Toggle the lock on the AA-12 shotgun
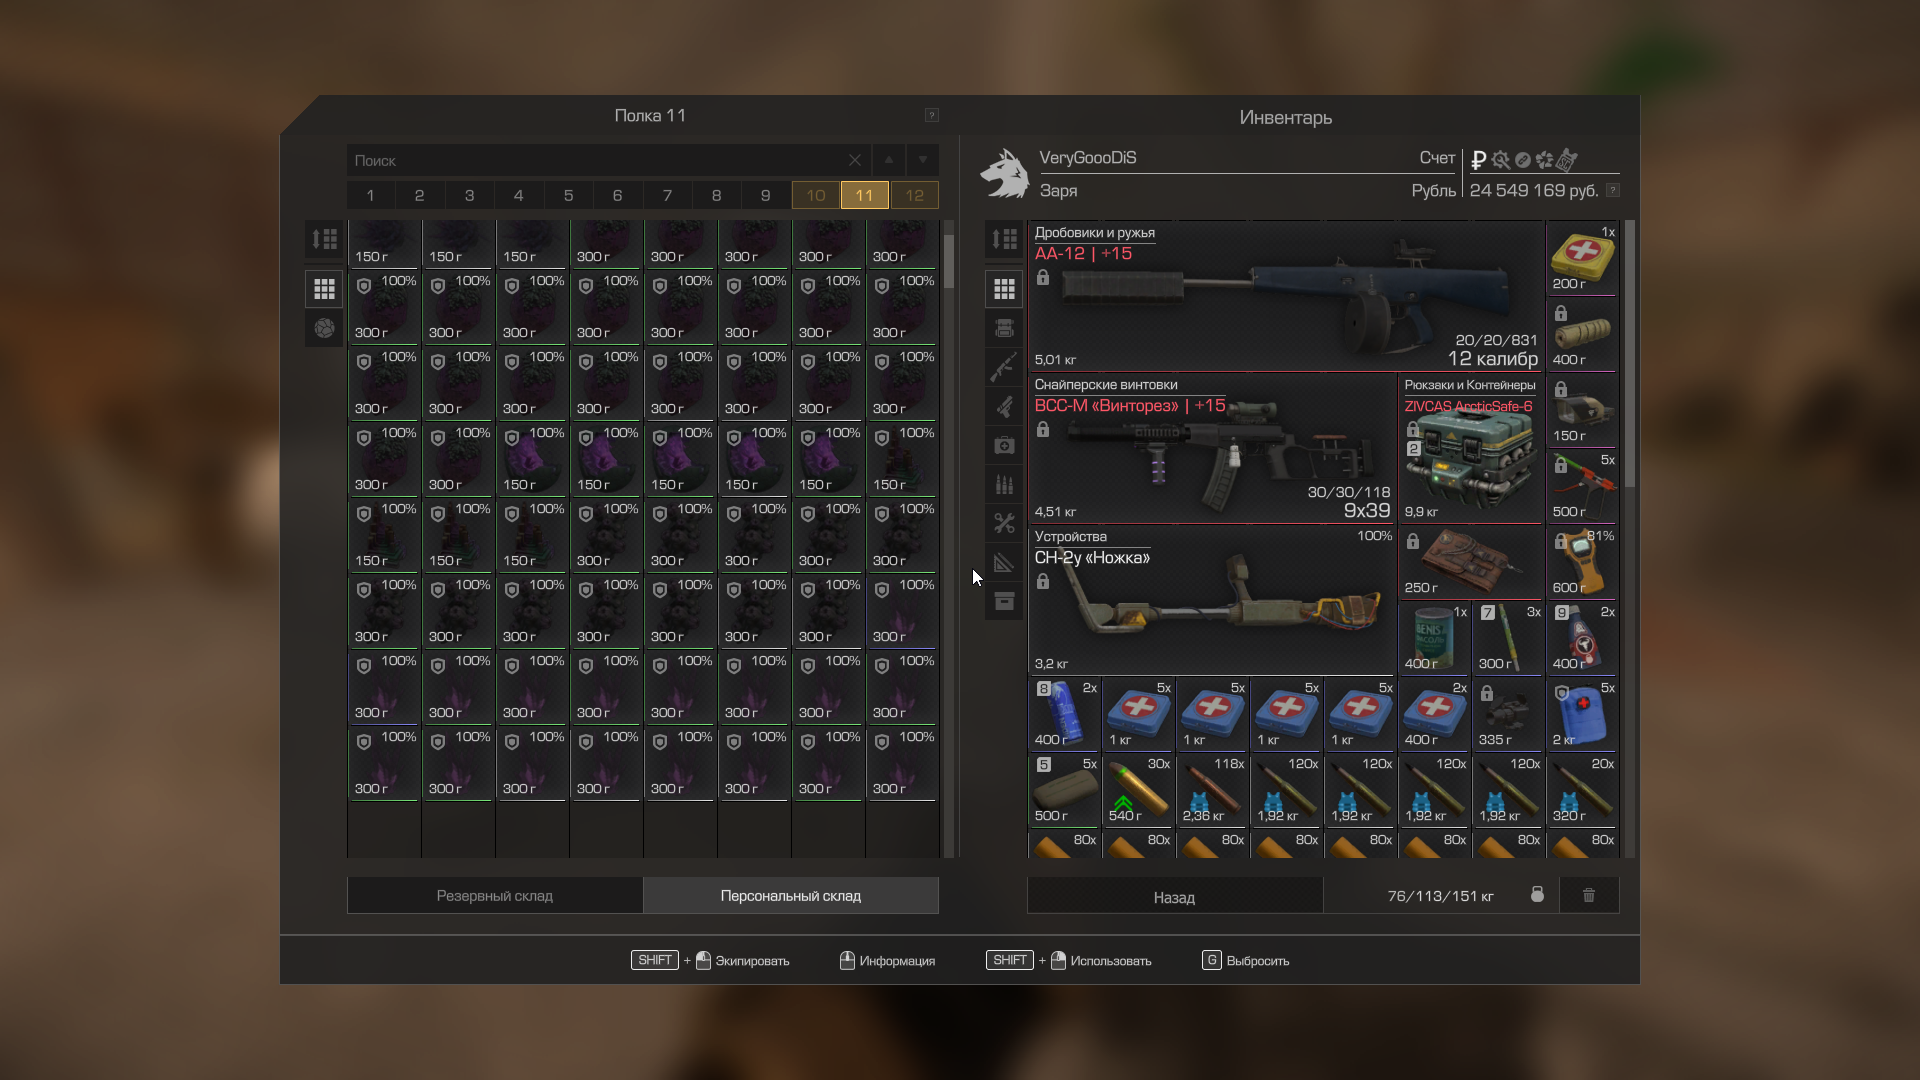1920x1080 pixels. point(1043,278)
